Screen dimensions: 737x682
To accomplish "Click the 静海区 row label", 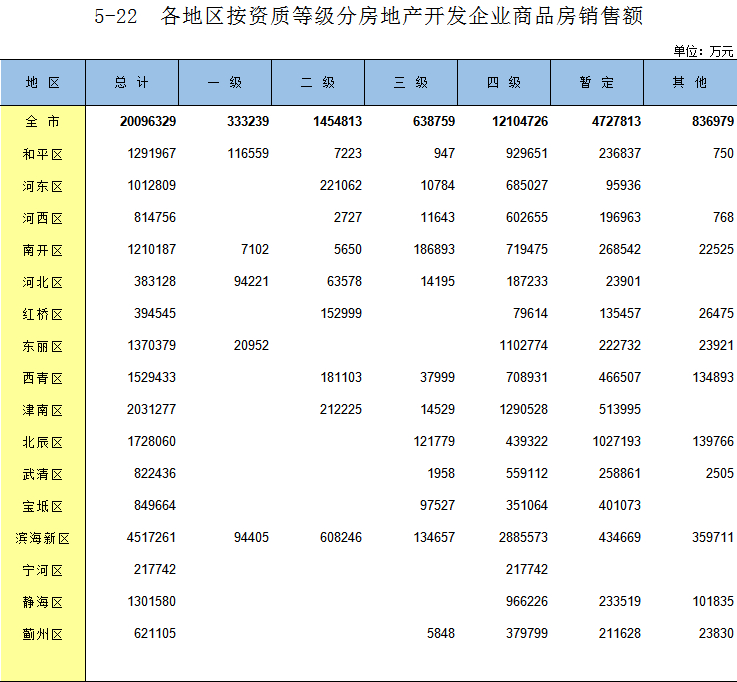I will [43, 602].
